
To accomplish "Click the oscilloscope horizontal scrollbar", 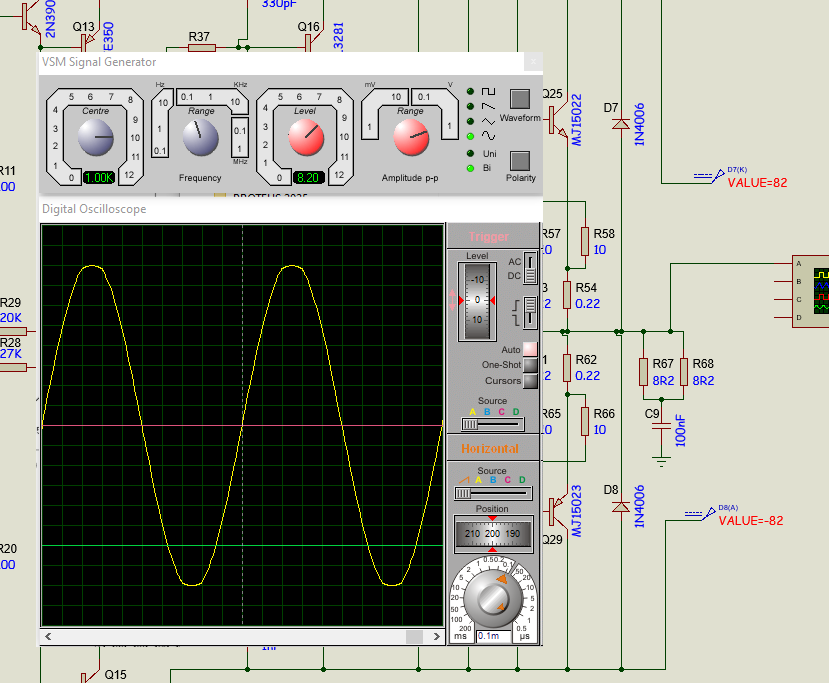I will [242, 636].
